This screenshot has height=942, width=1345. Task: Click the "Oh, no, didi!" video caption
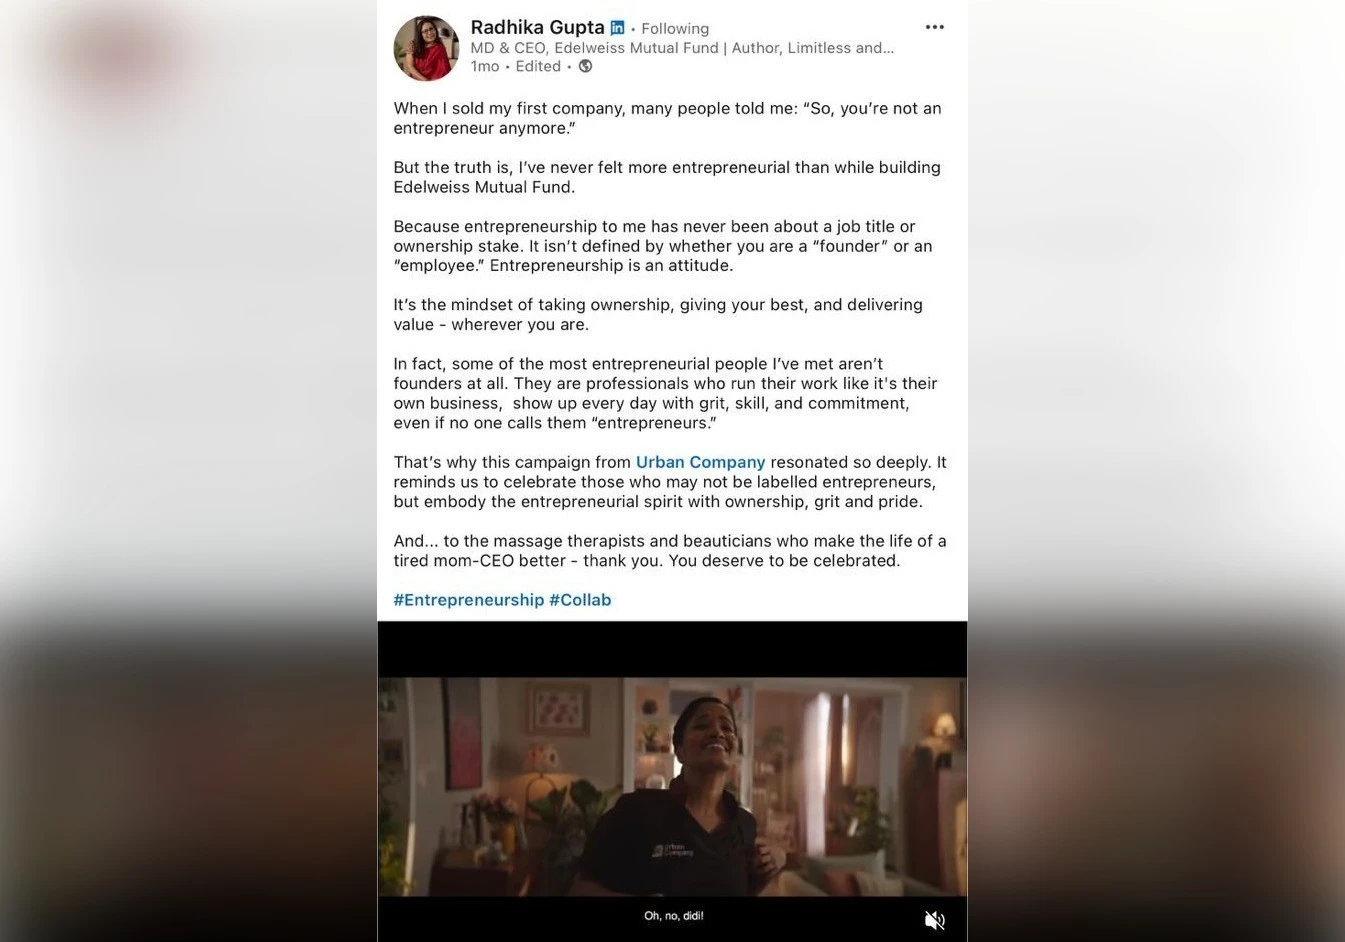point(673,916)
